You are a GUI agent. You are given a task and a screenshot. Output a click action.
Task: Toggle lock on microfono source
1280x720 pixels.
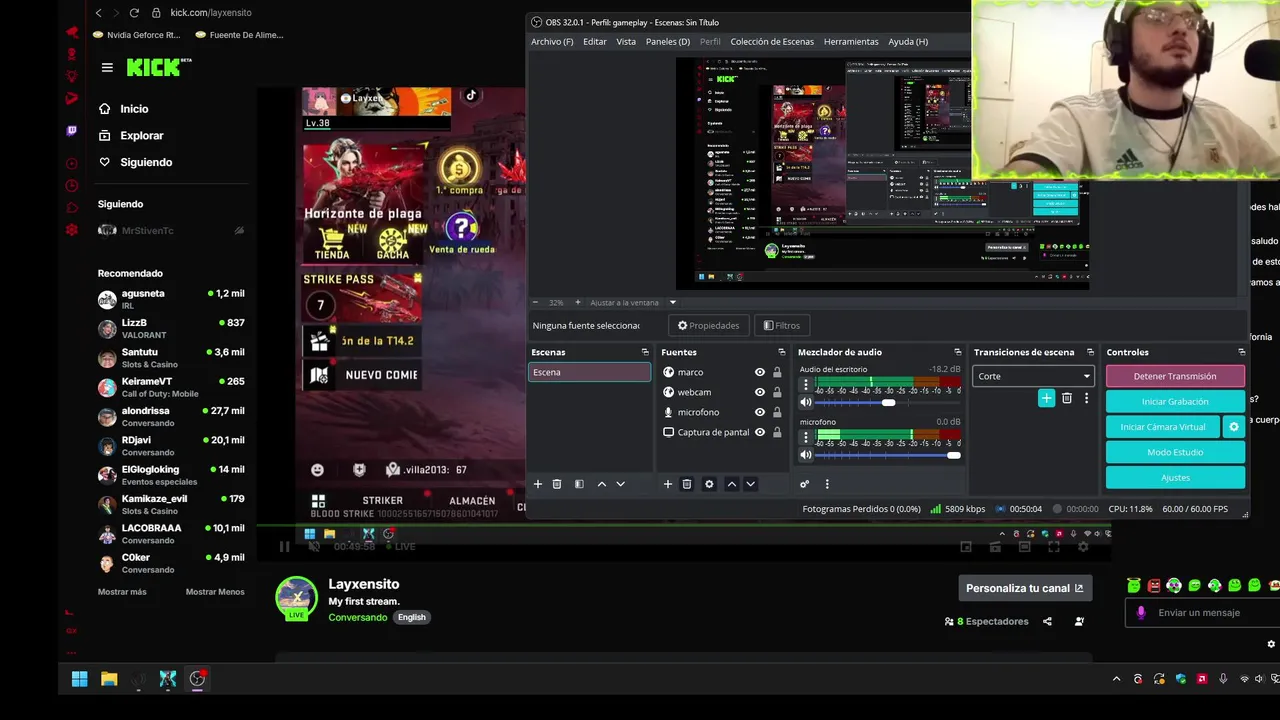tap(777, 412)
